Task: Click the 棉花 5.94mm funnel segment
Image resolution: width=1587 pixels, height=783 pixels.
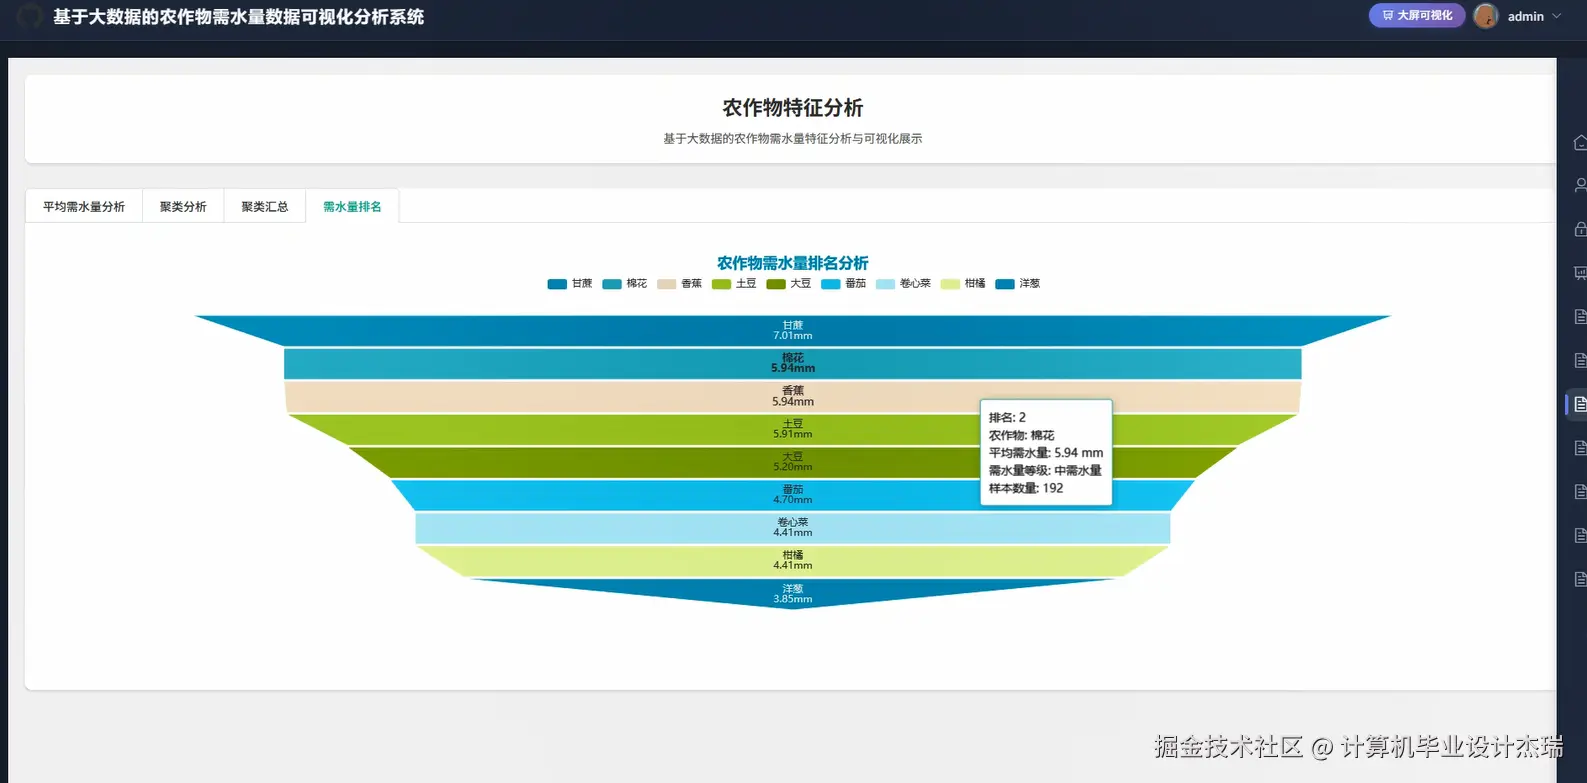Action: [x=793, y=363]
